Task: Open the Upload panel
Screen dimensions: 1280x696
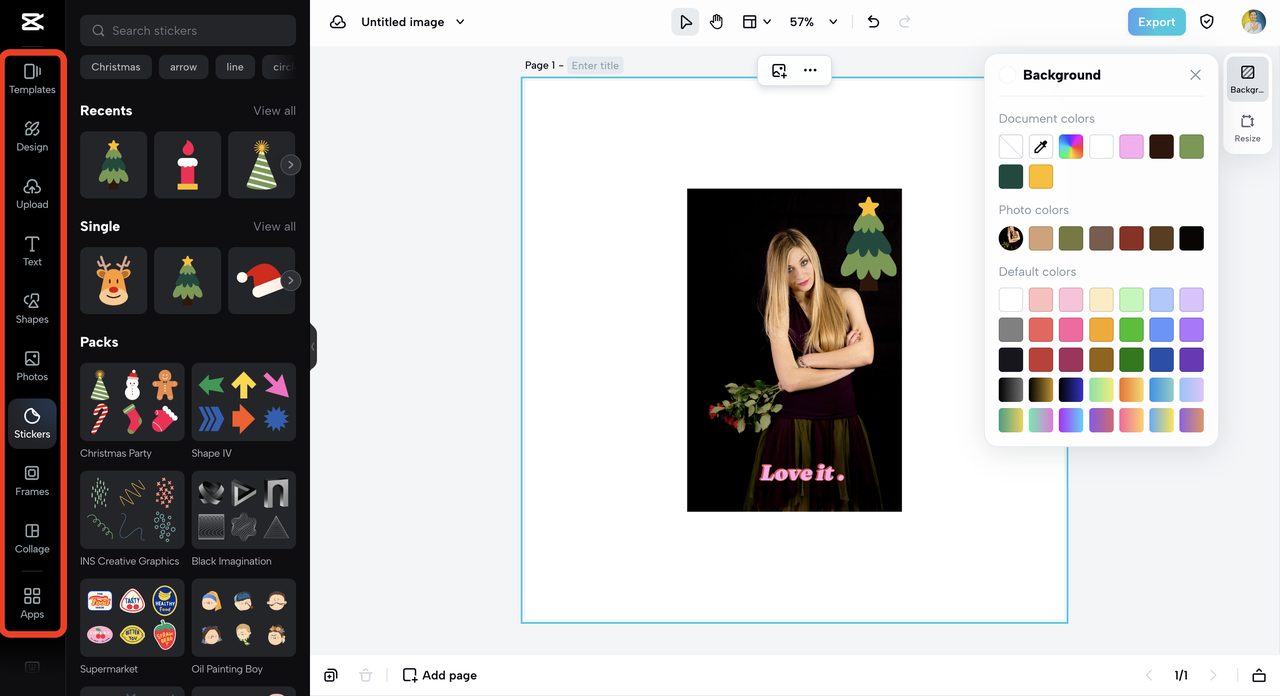Action: 32,194
